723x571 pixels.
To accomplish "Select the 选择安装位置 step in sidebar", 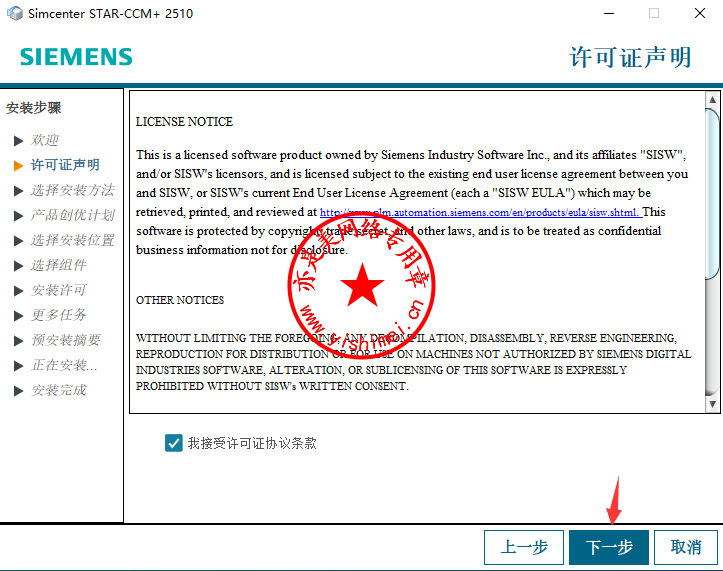I will pyautogui.click(x=72, y=240).
